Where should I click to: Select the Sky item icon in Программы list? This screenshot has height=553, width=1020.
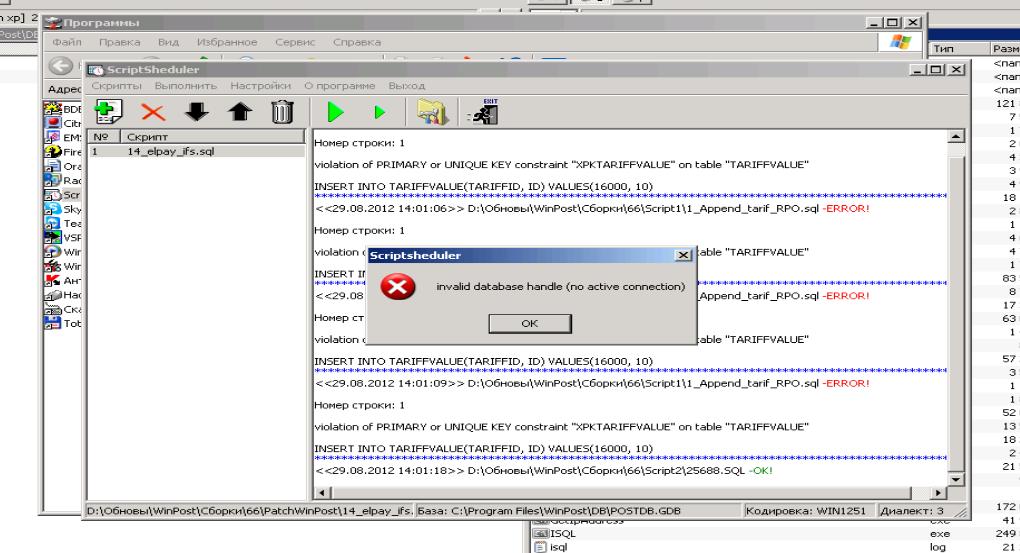52,209
